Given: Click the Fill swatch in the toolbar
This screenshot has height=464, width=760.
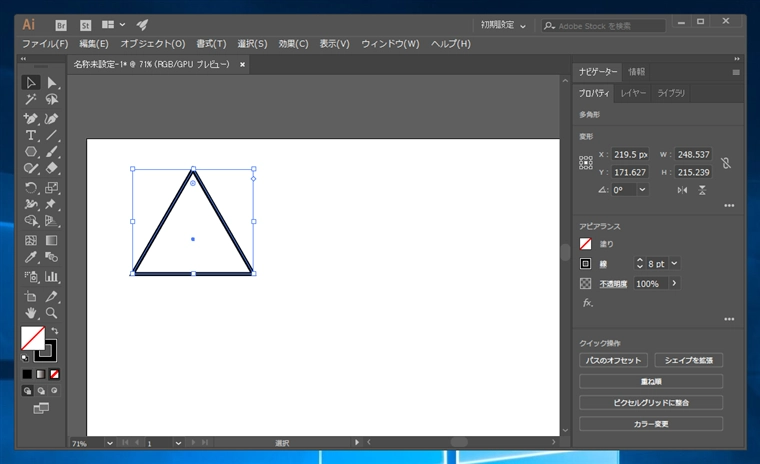Looking at the screenshot, I should point(32,338).
